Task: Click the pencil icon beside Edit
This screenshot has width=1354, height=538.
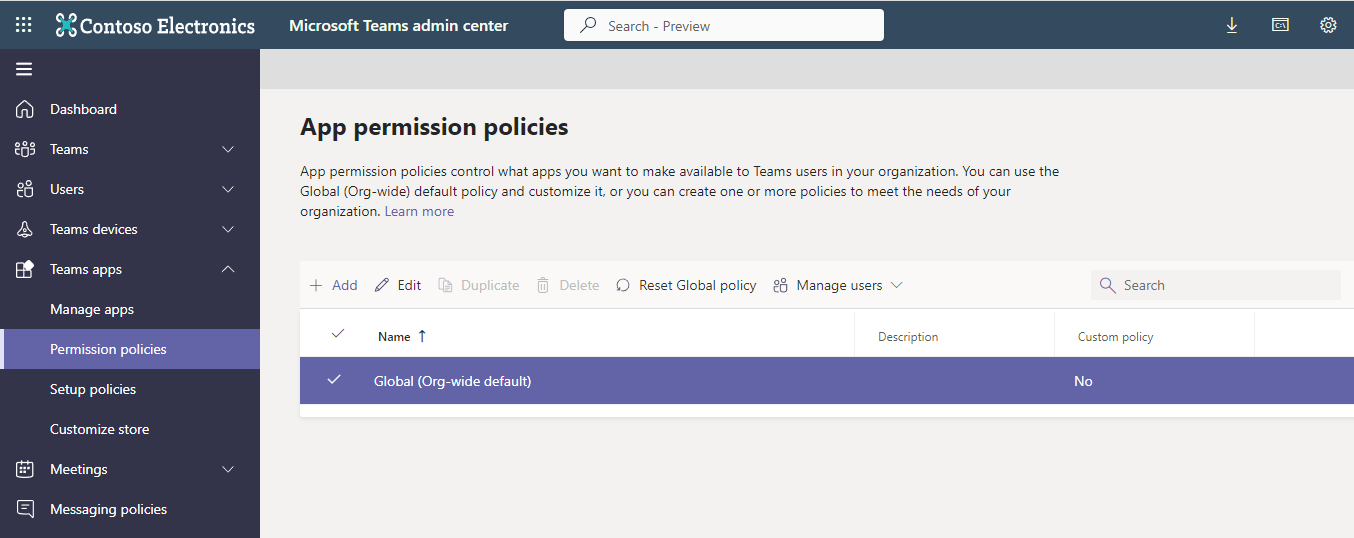Action: pos(382,285)
